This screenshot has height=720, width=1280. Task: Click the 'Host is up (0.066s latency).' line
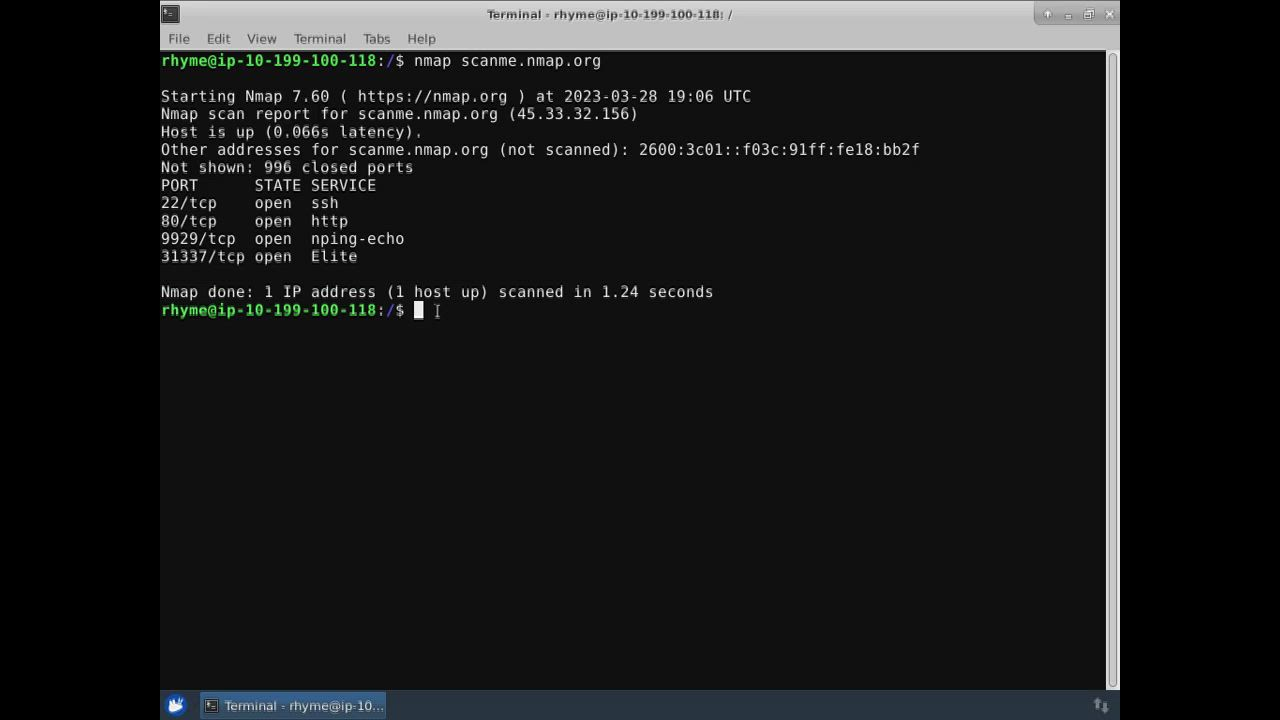coord(292,132)
